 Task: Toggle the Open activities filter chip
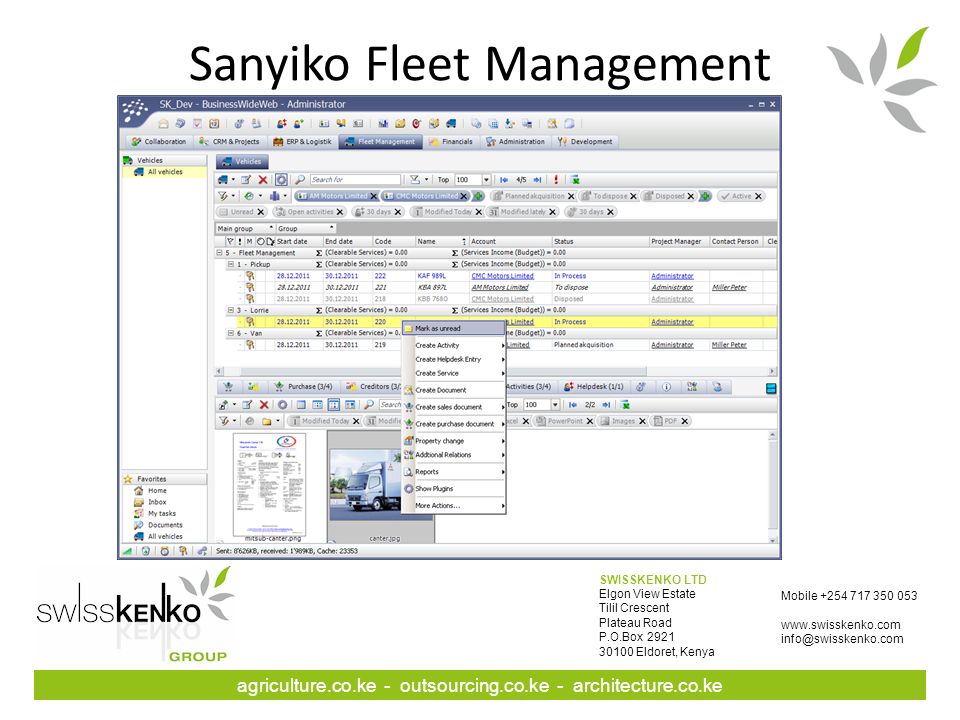pyautogui.click(x=309, y=212)
